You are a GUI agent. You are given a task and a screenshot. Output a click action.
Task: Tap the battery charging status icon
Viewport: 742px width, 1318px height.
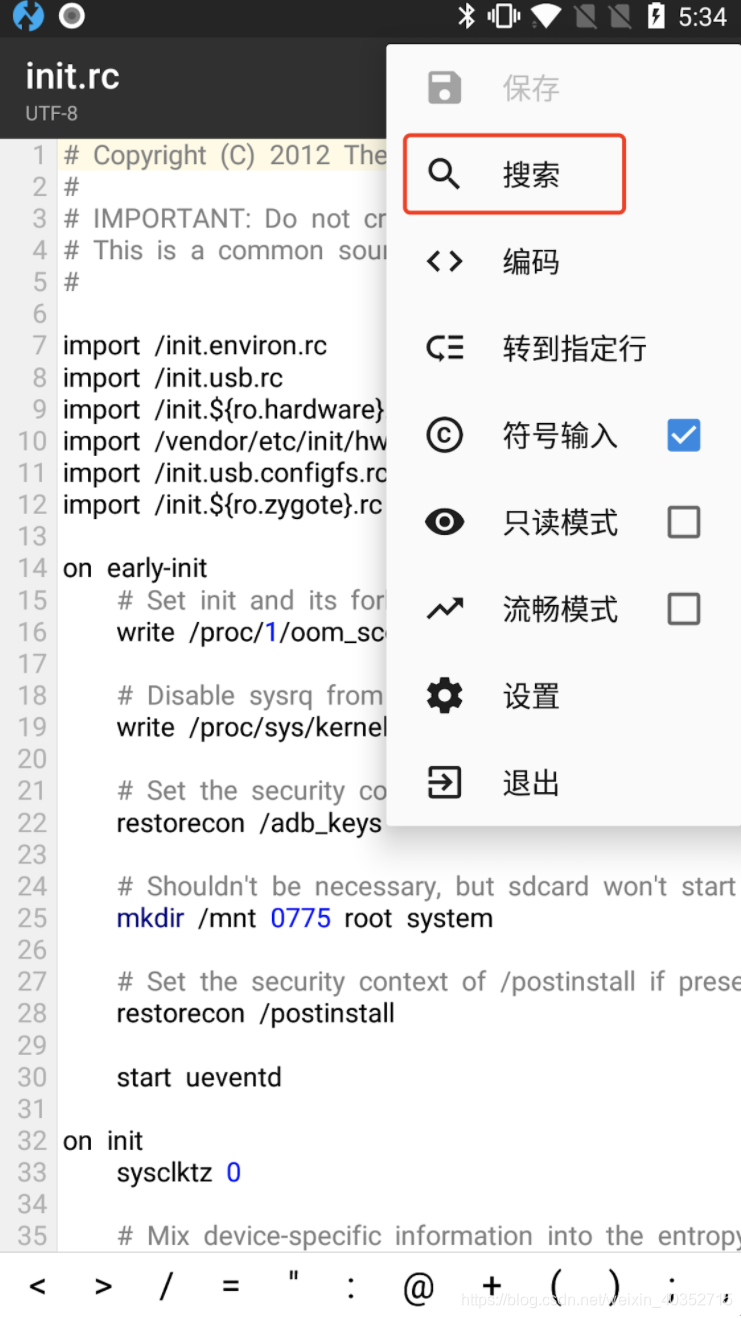click(656, 17)
